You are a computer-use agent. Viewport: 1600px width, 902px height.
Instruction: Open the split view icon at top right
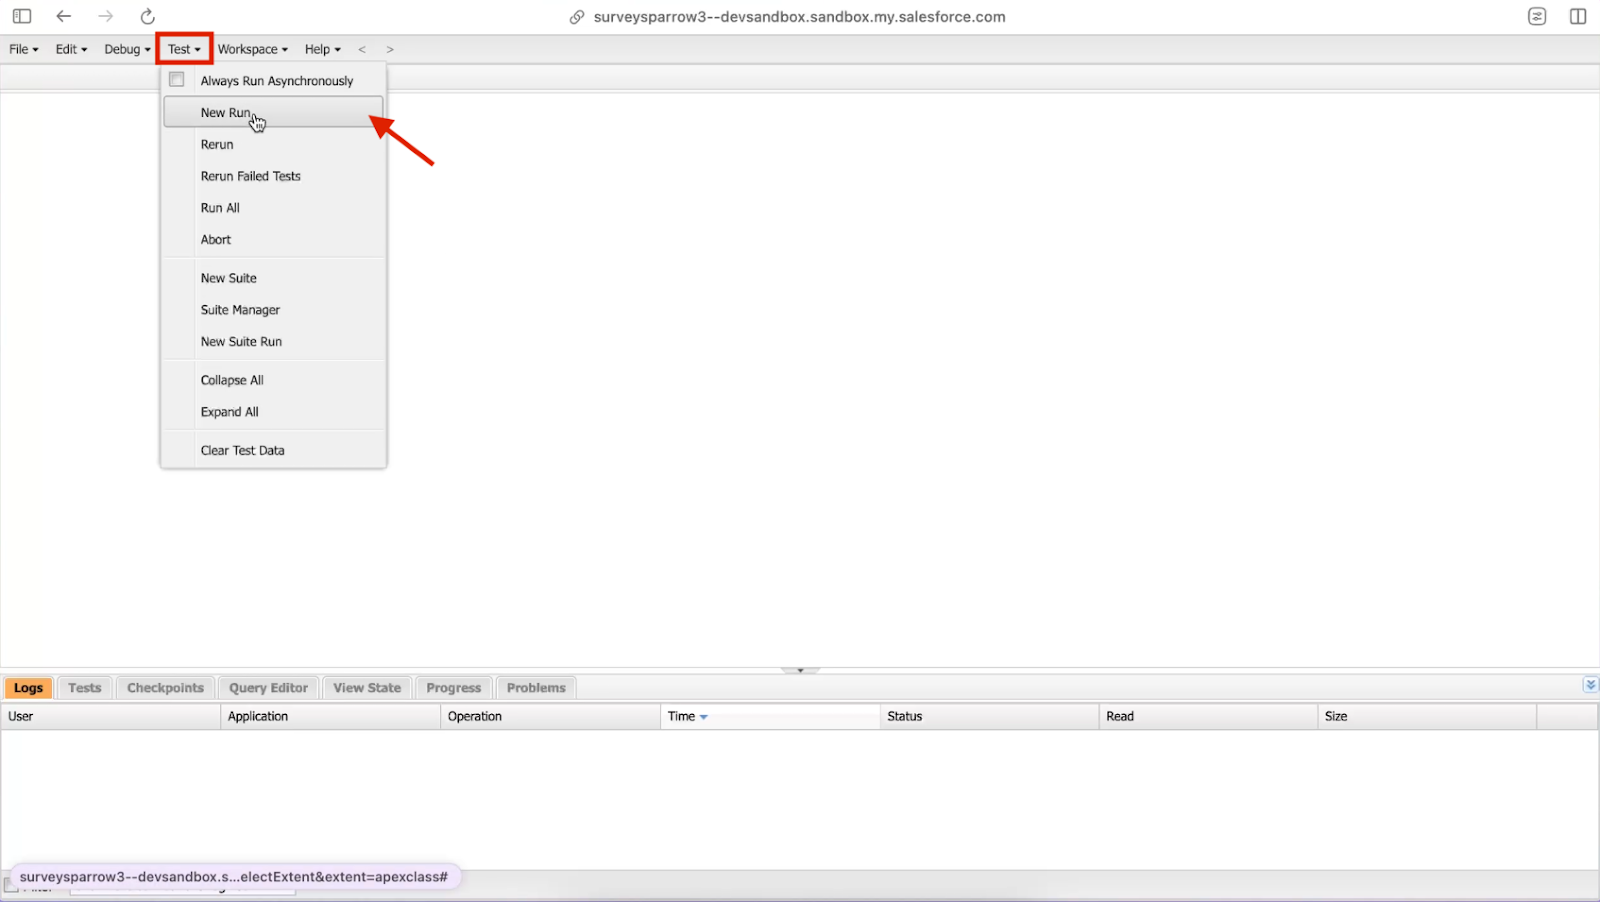click(1578, 16)
